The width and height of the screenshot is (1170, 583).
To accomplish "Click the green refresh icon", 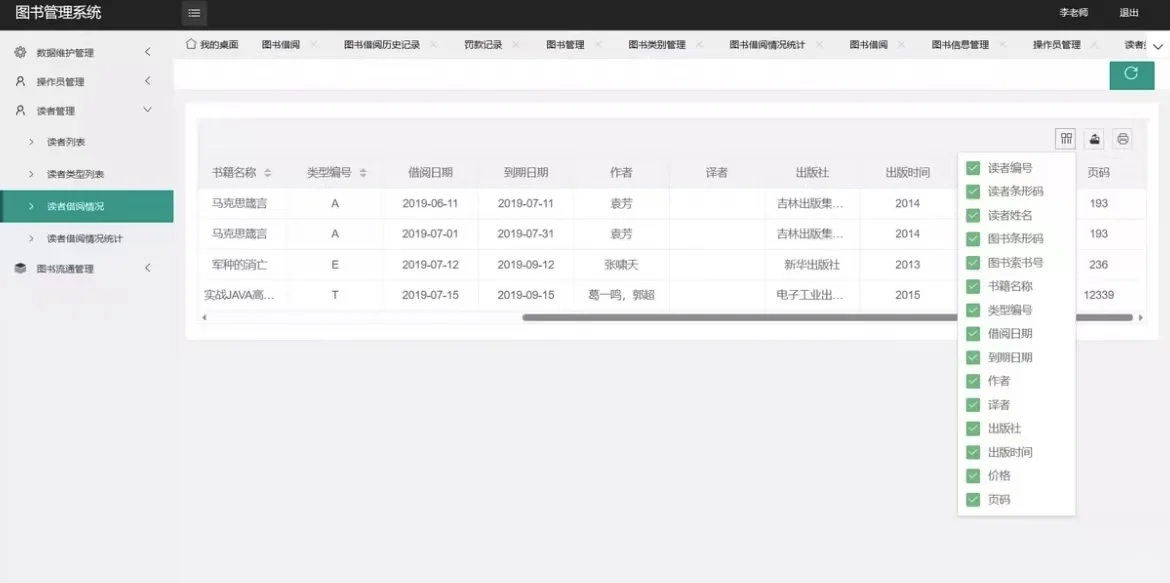I will pyautogui.click(x=1131, y=74).
